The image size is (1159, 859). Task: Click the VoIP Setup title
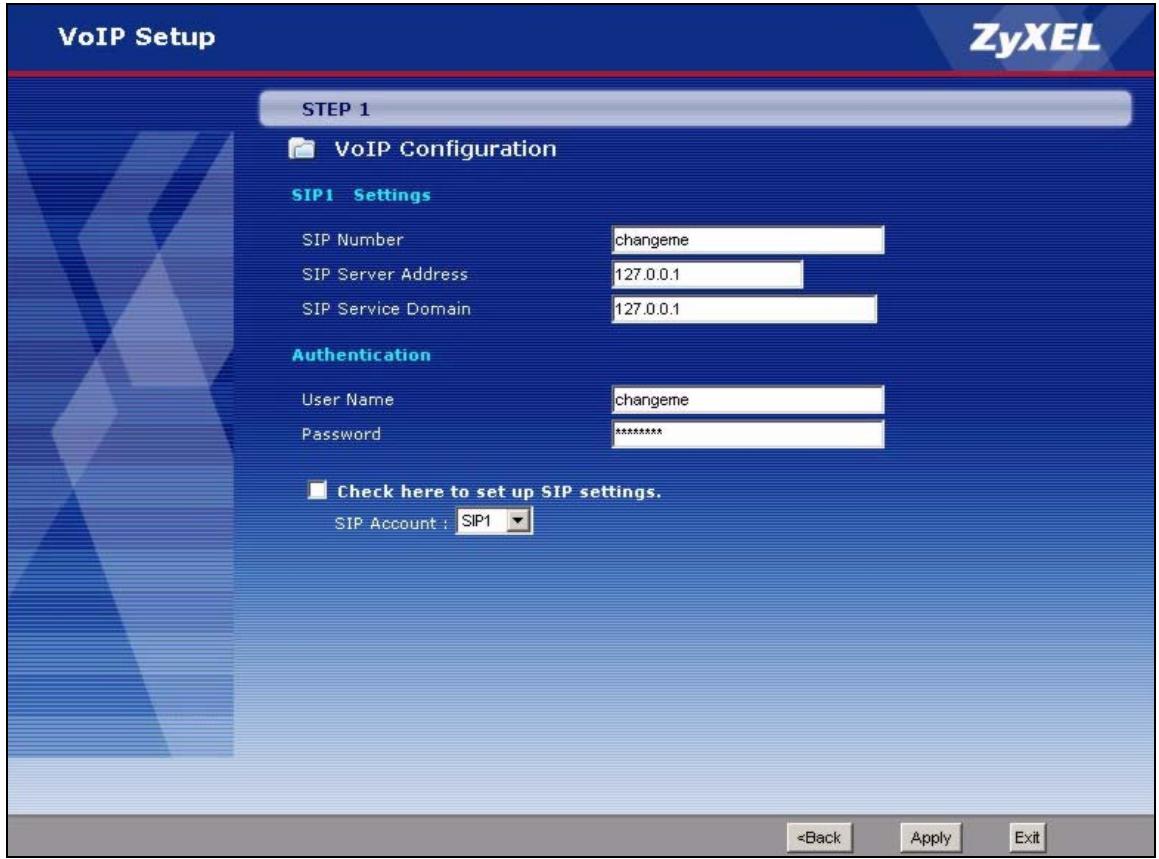pyautogui.click(x=137, y=37)
